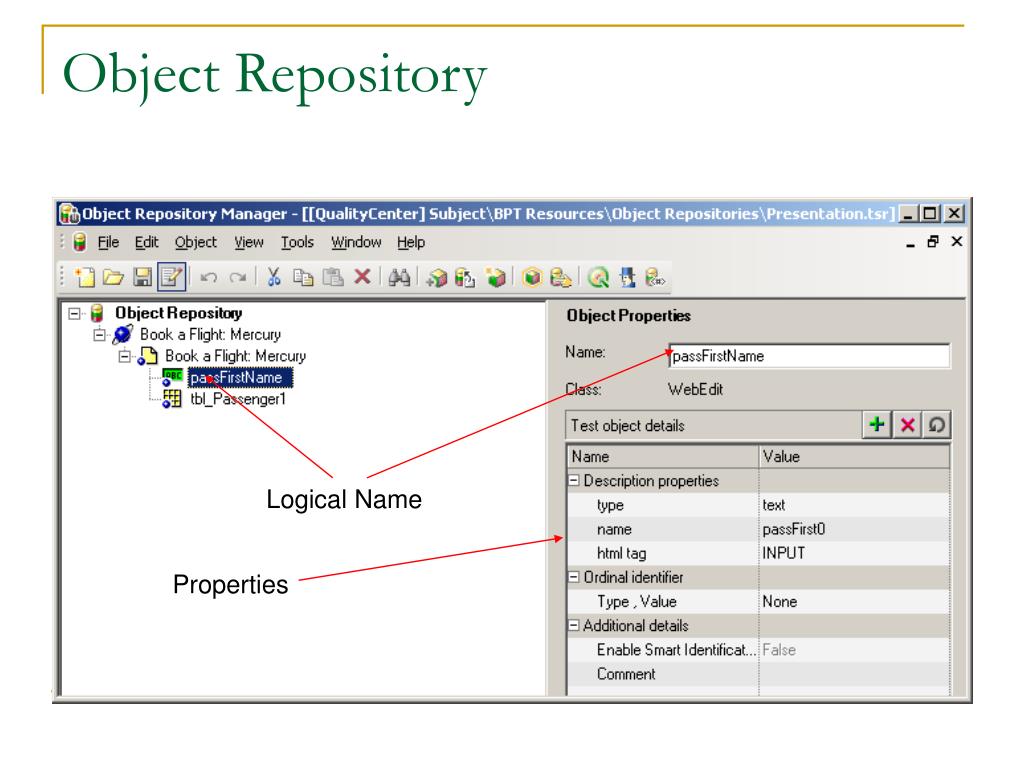1024x768 pixels.
Task: Open the View menu
Action: pyautogui.click(x=249, y=242)
